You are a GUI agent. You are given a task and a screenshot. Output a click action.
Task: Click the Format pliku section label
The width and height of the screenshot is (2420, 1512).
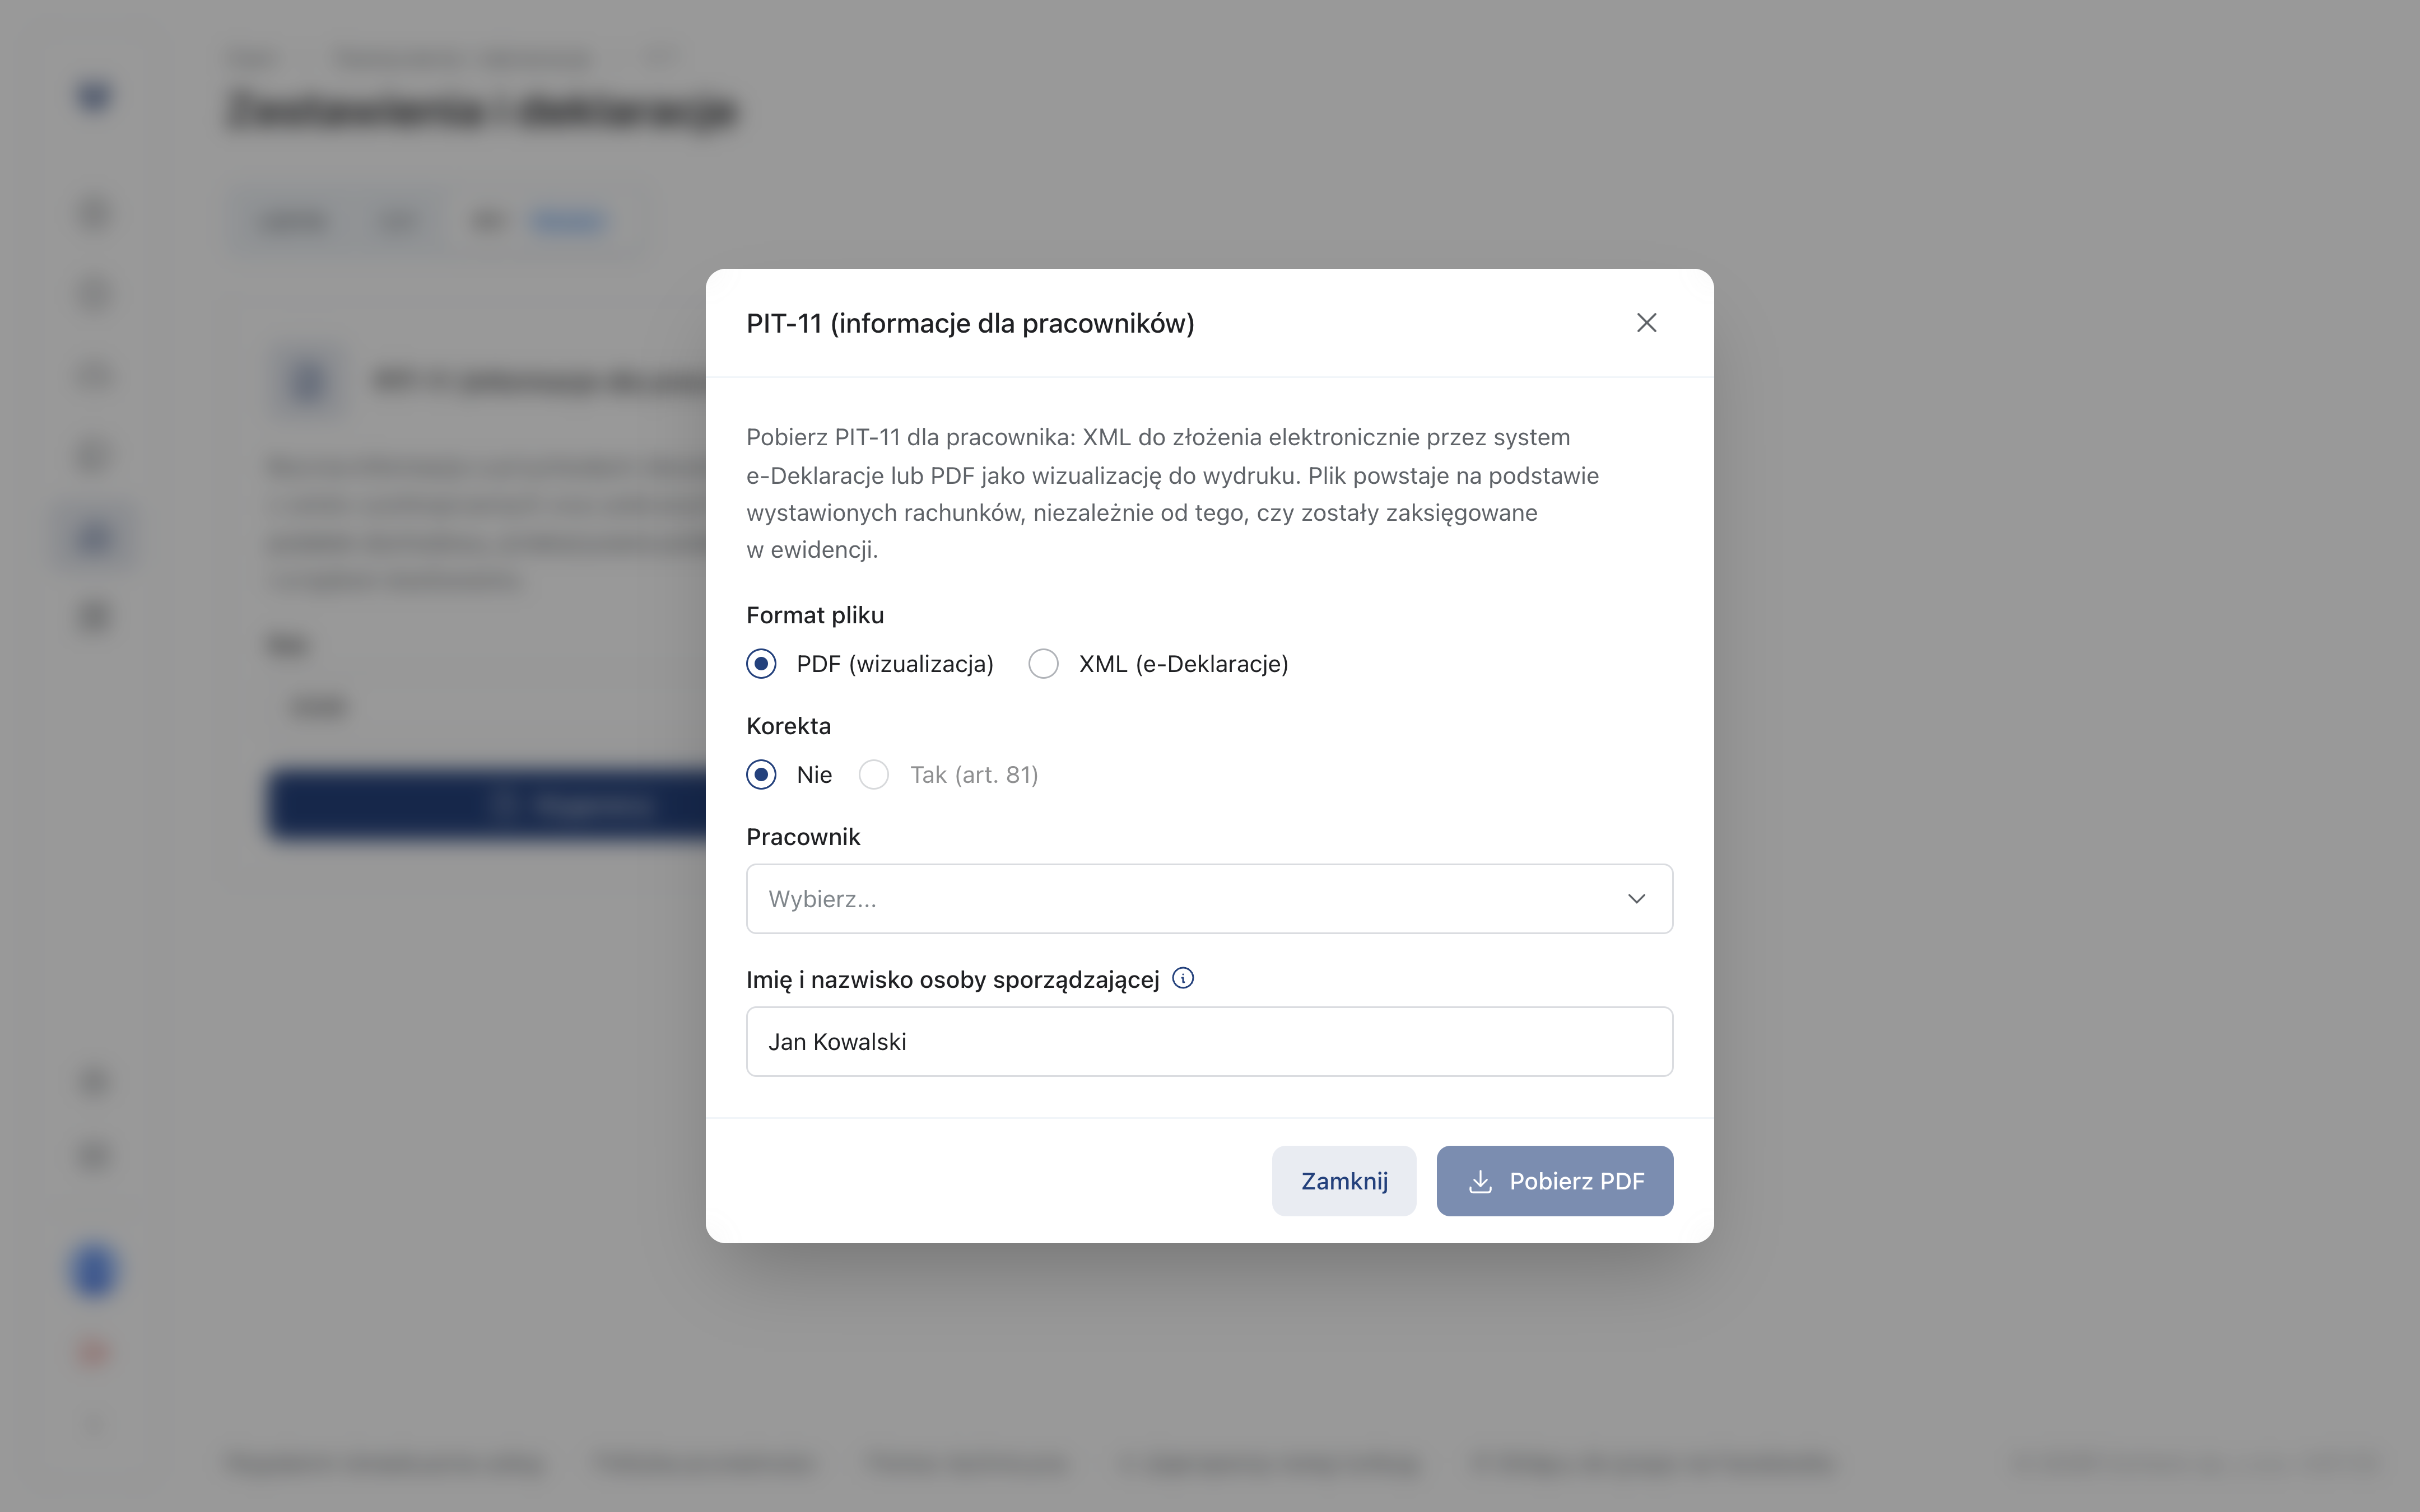coord(815,615)
